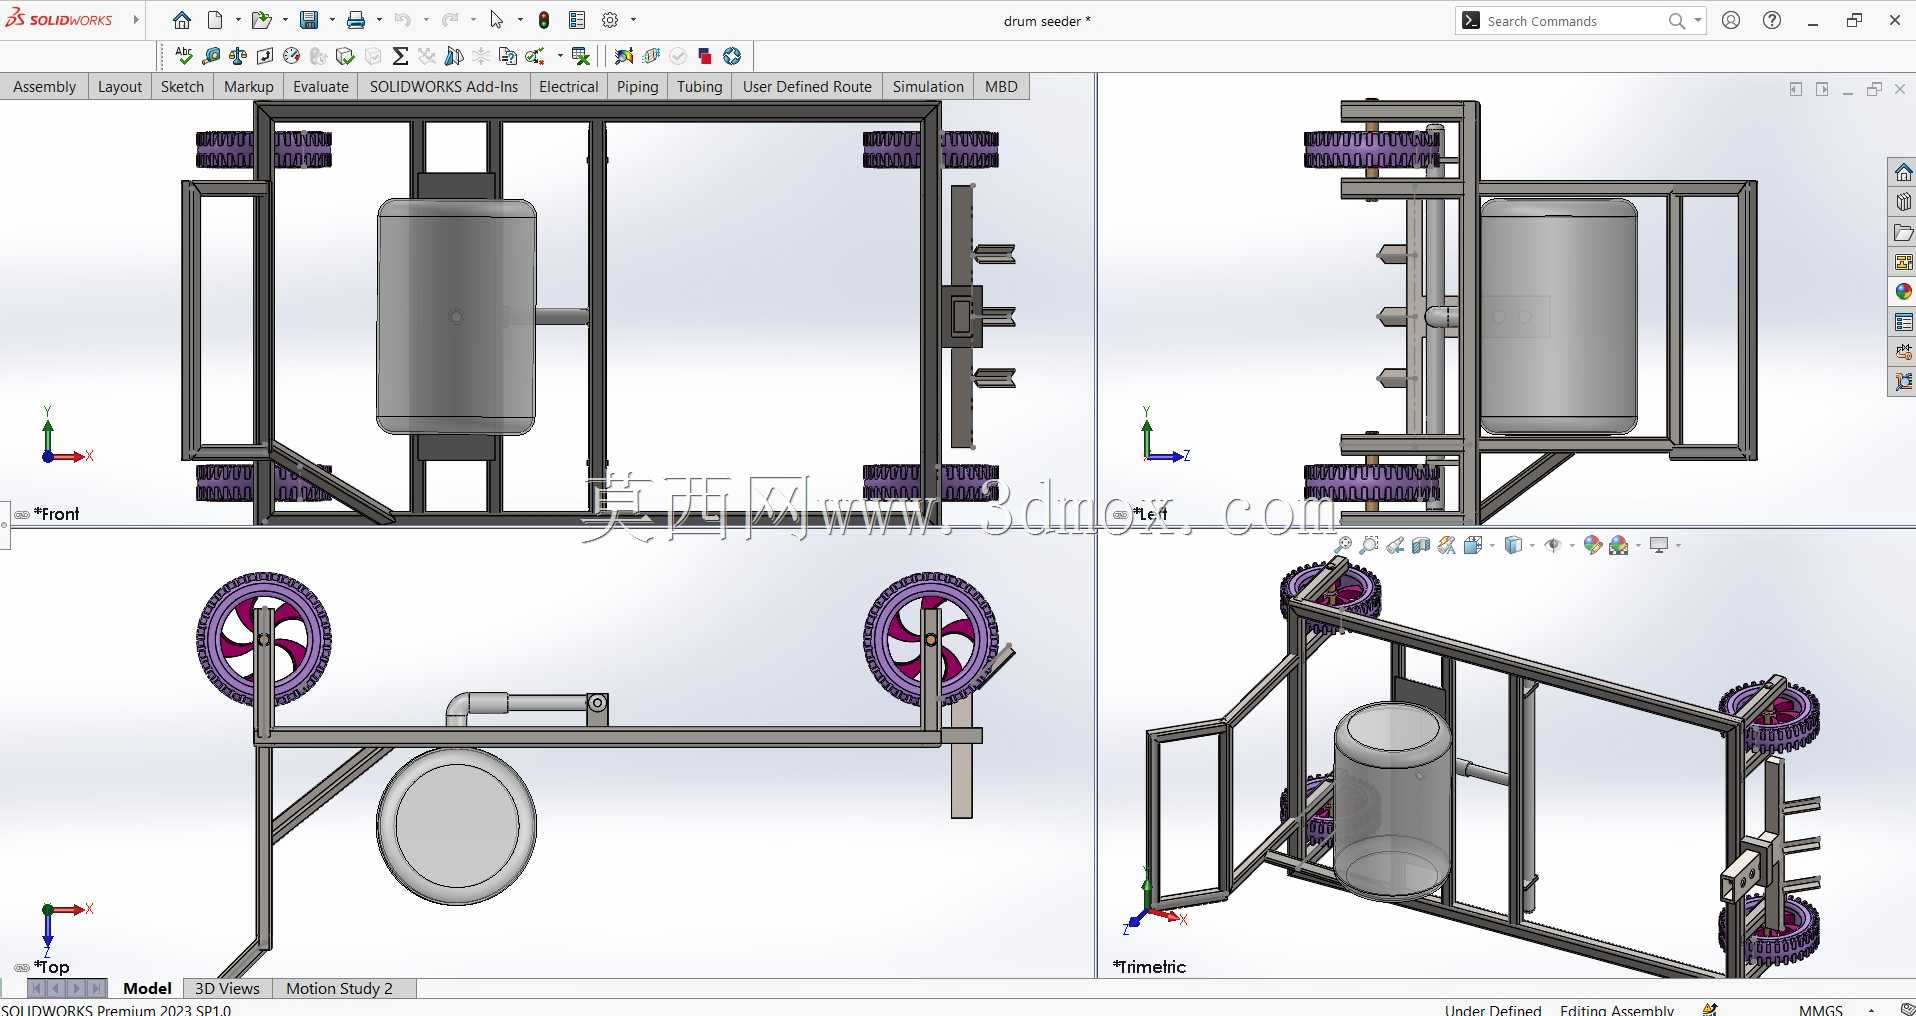
Task: Select the 3D Views bottom tab
Action: 227,988
